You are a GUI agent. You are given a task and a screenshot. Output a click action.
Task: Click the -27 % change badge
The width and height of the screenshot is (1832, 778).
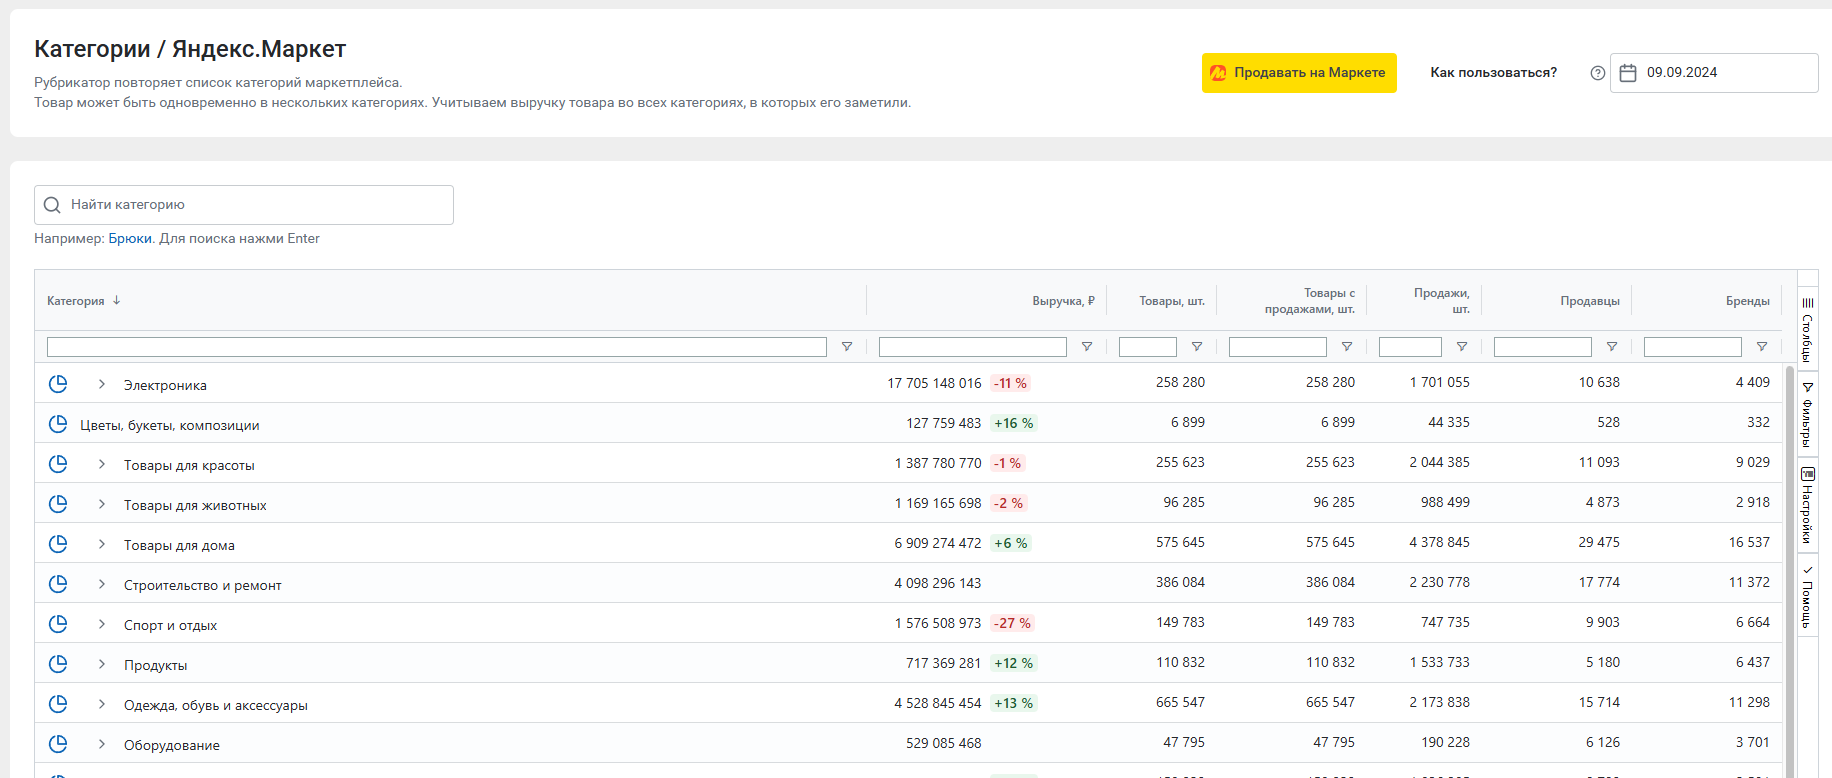point(1012,623)
